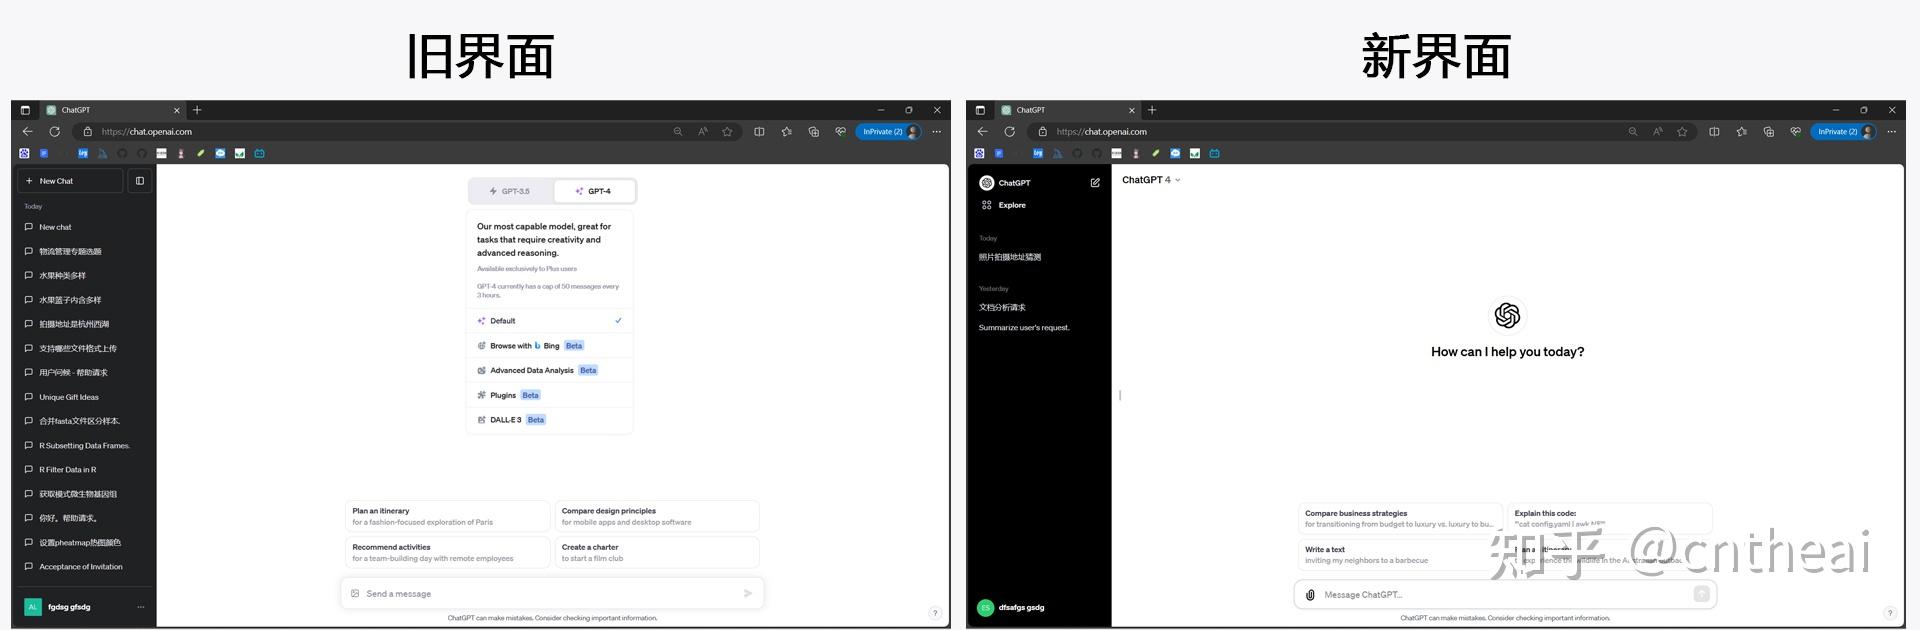1920x630 pixels.
Task: Click ChatGPT logo entry in new sidebar
Action: click(1006, 183)
